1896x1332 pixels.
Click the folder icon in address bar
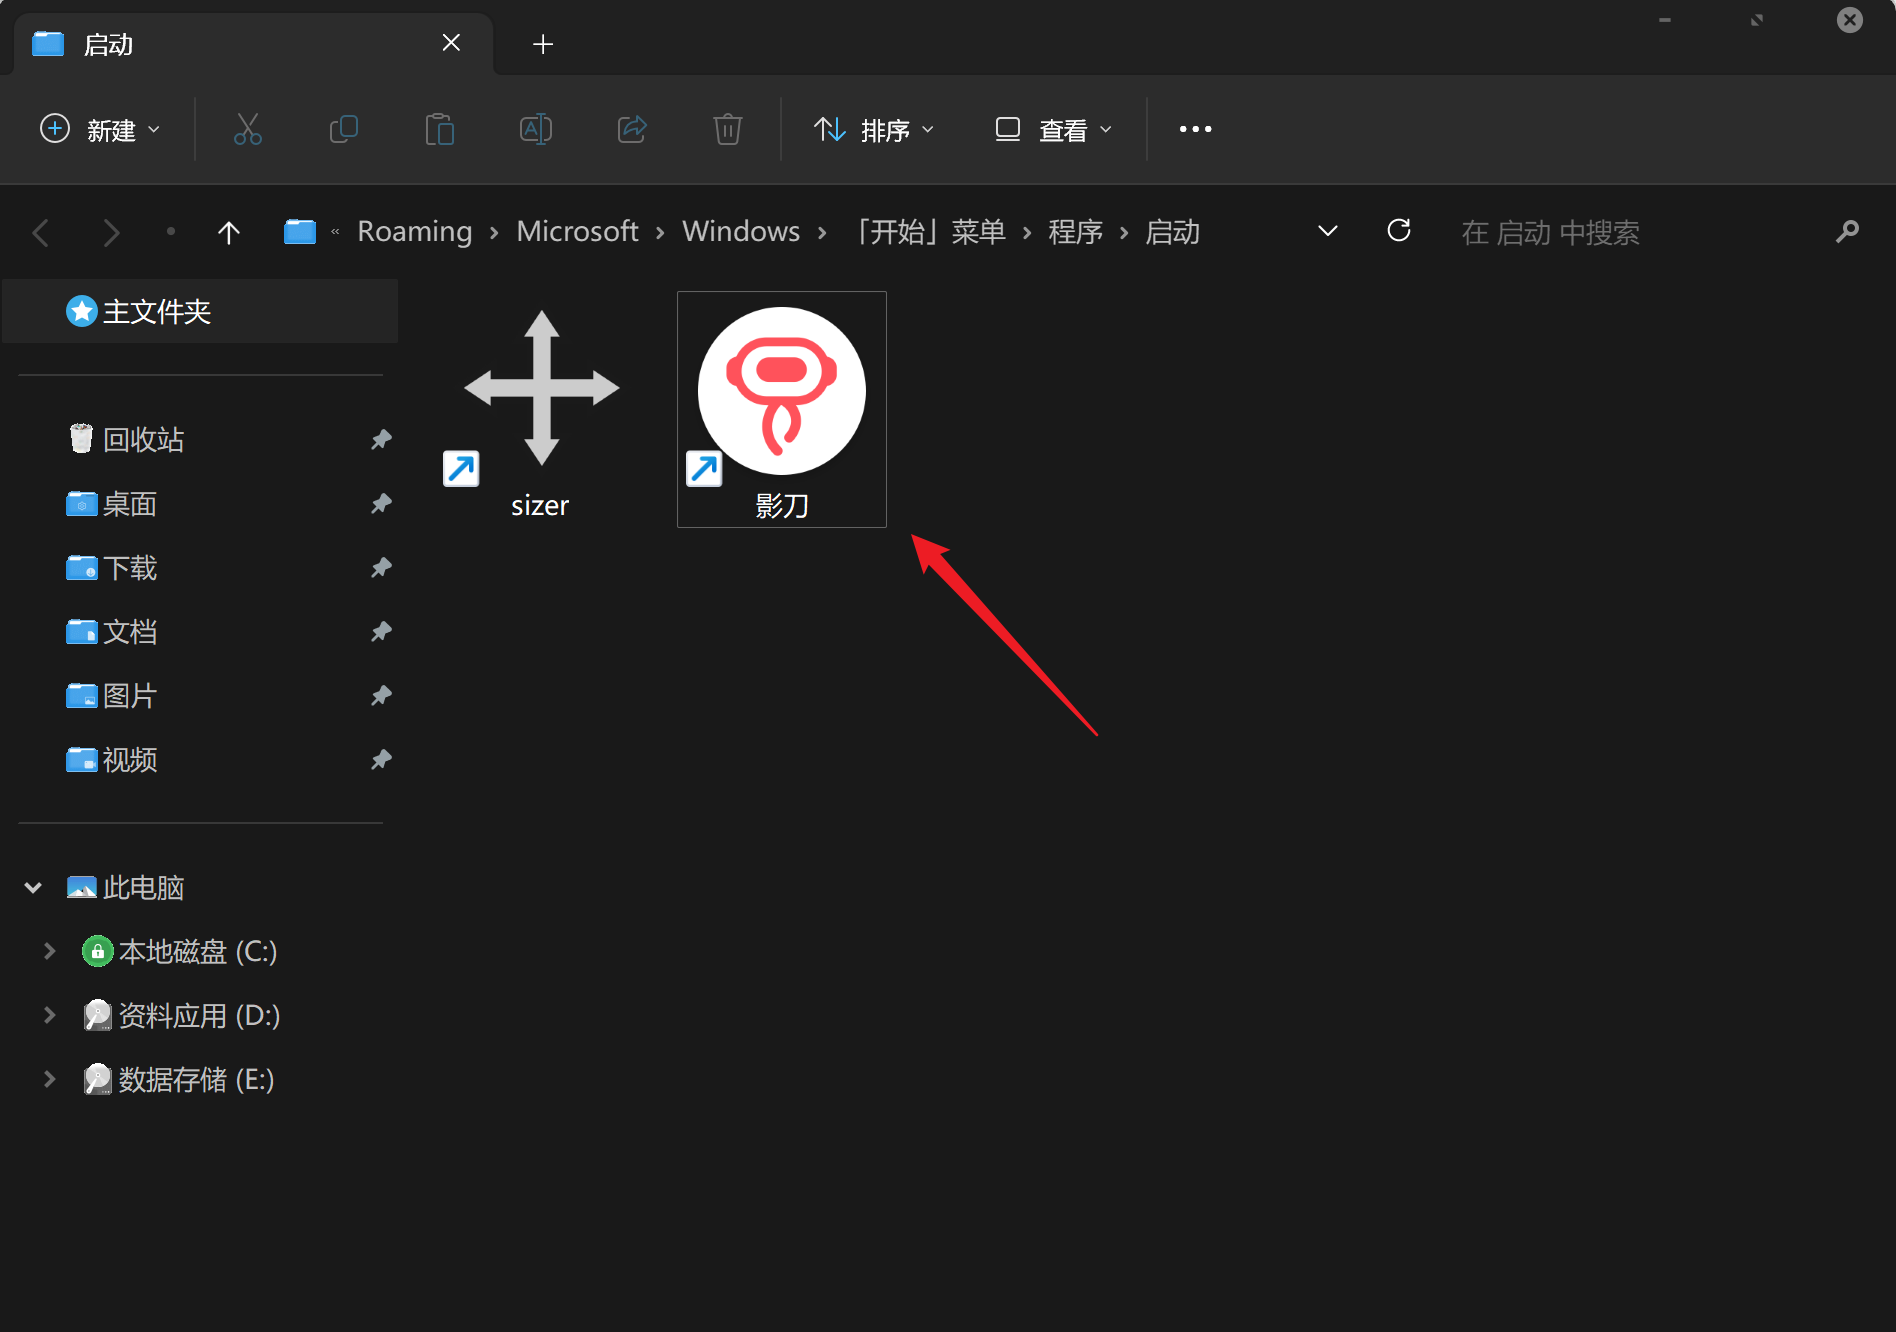click(300, 232)
